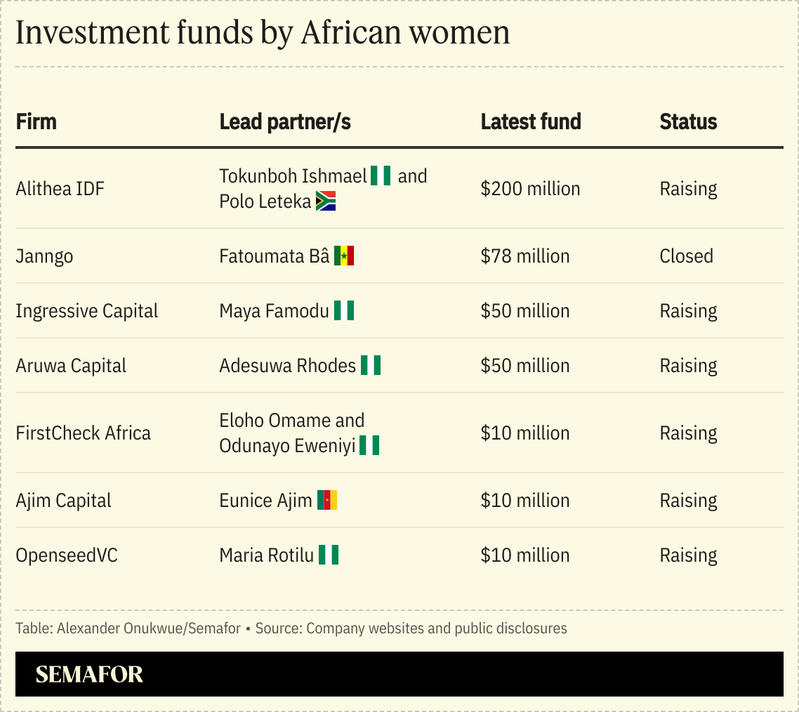Screen dimensions: 799x712
Task: Click the flag after Odunayo Eweniyi
Action: (x=370, y=446)
